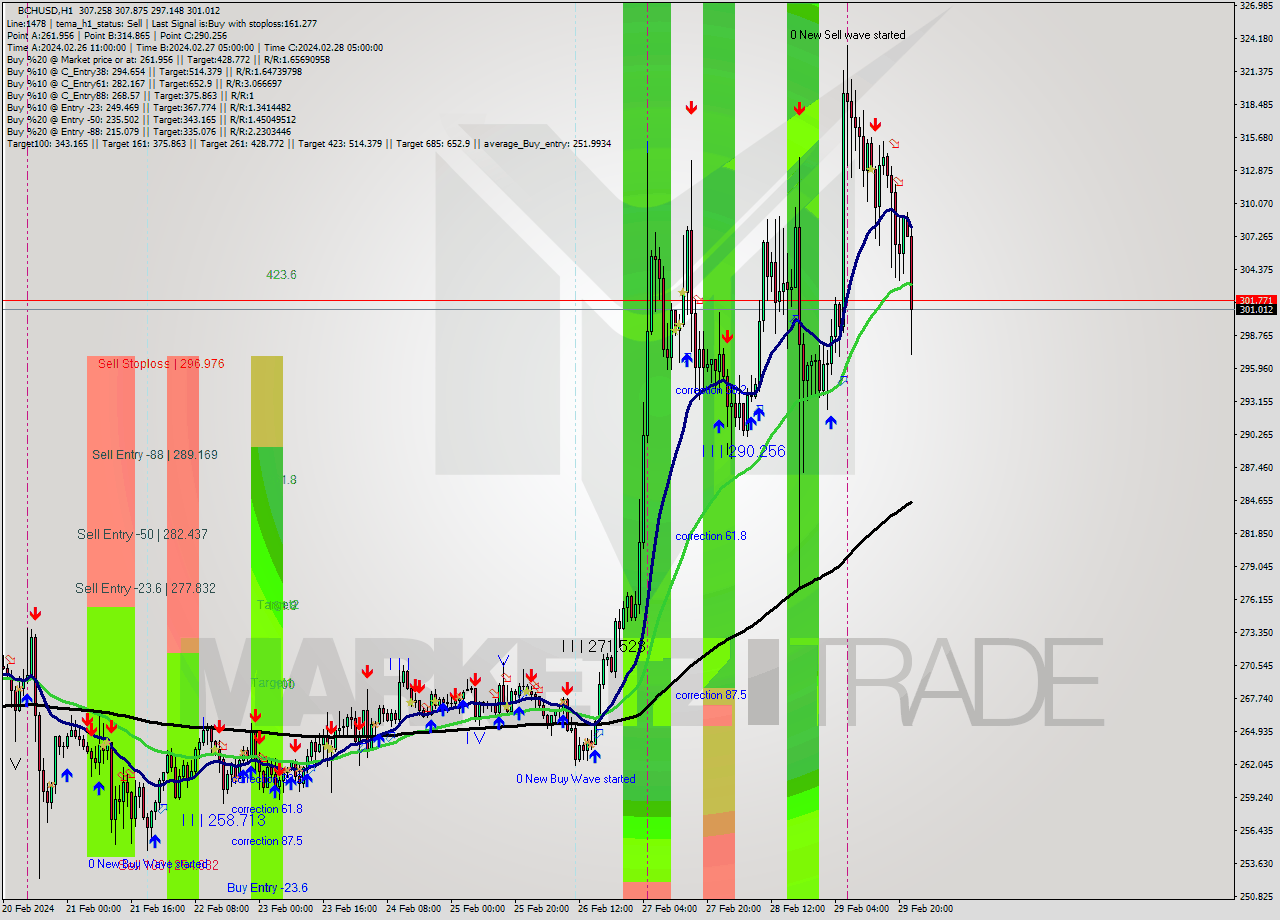This screenshot has width=1280, height=920.
Task: Select the black 301.012 current price tag
Action: point(1257,310)
